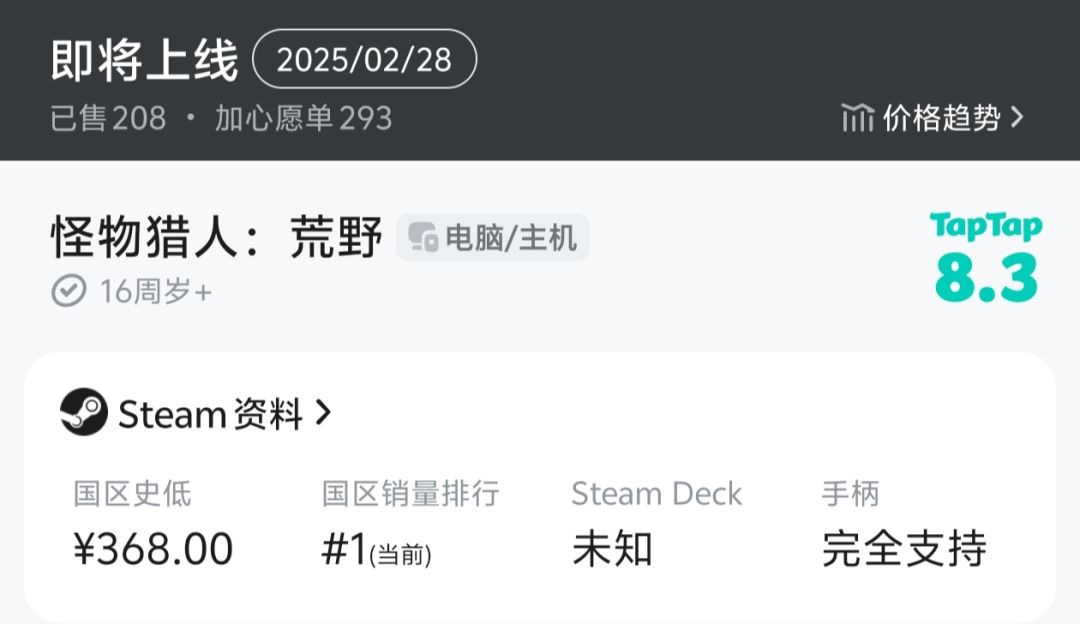Click the 16周岁+ age rating label

coord(156,291)
